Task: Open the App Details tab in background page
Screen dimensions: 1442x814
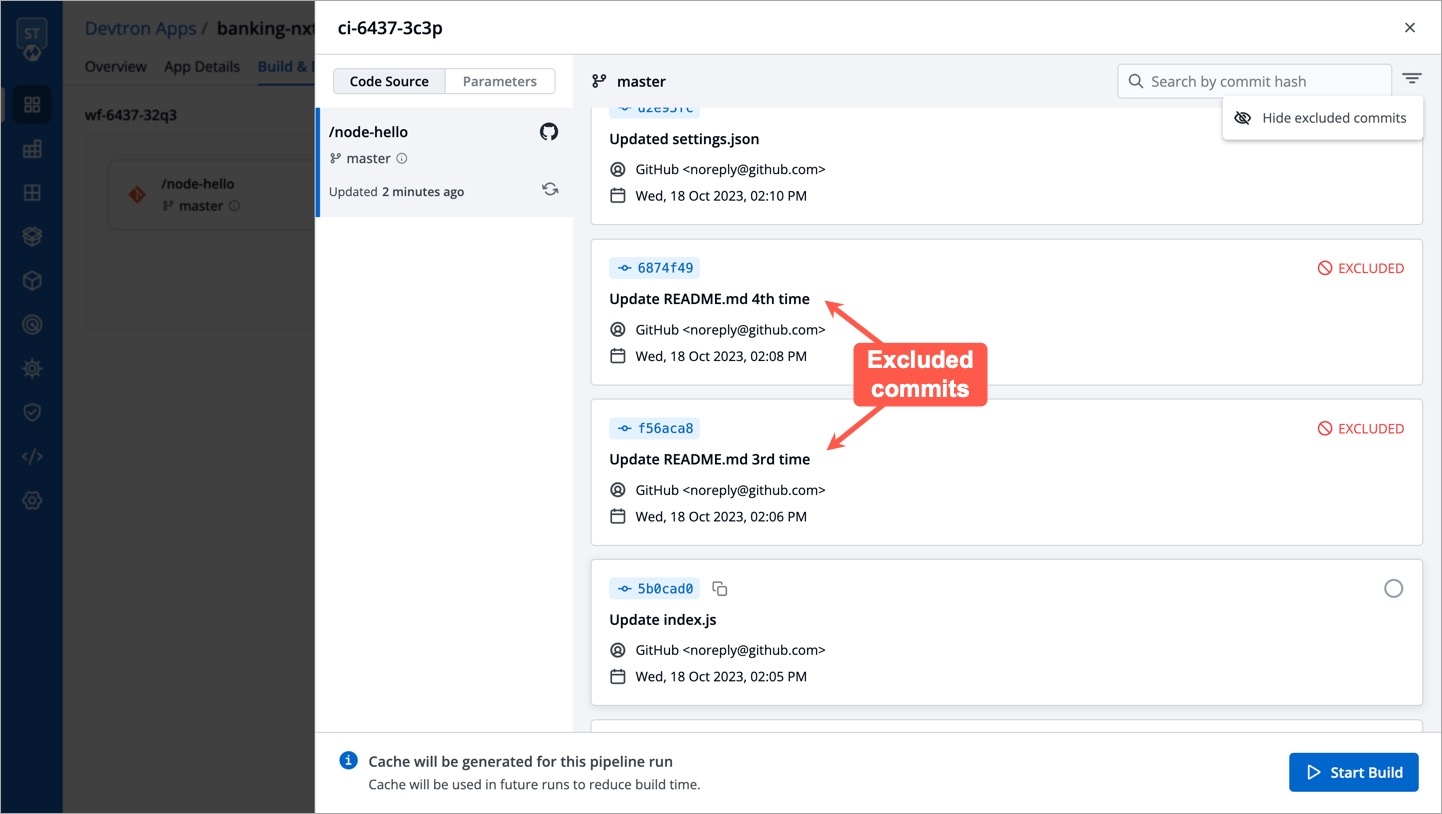Action: coord(202,66)
